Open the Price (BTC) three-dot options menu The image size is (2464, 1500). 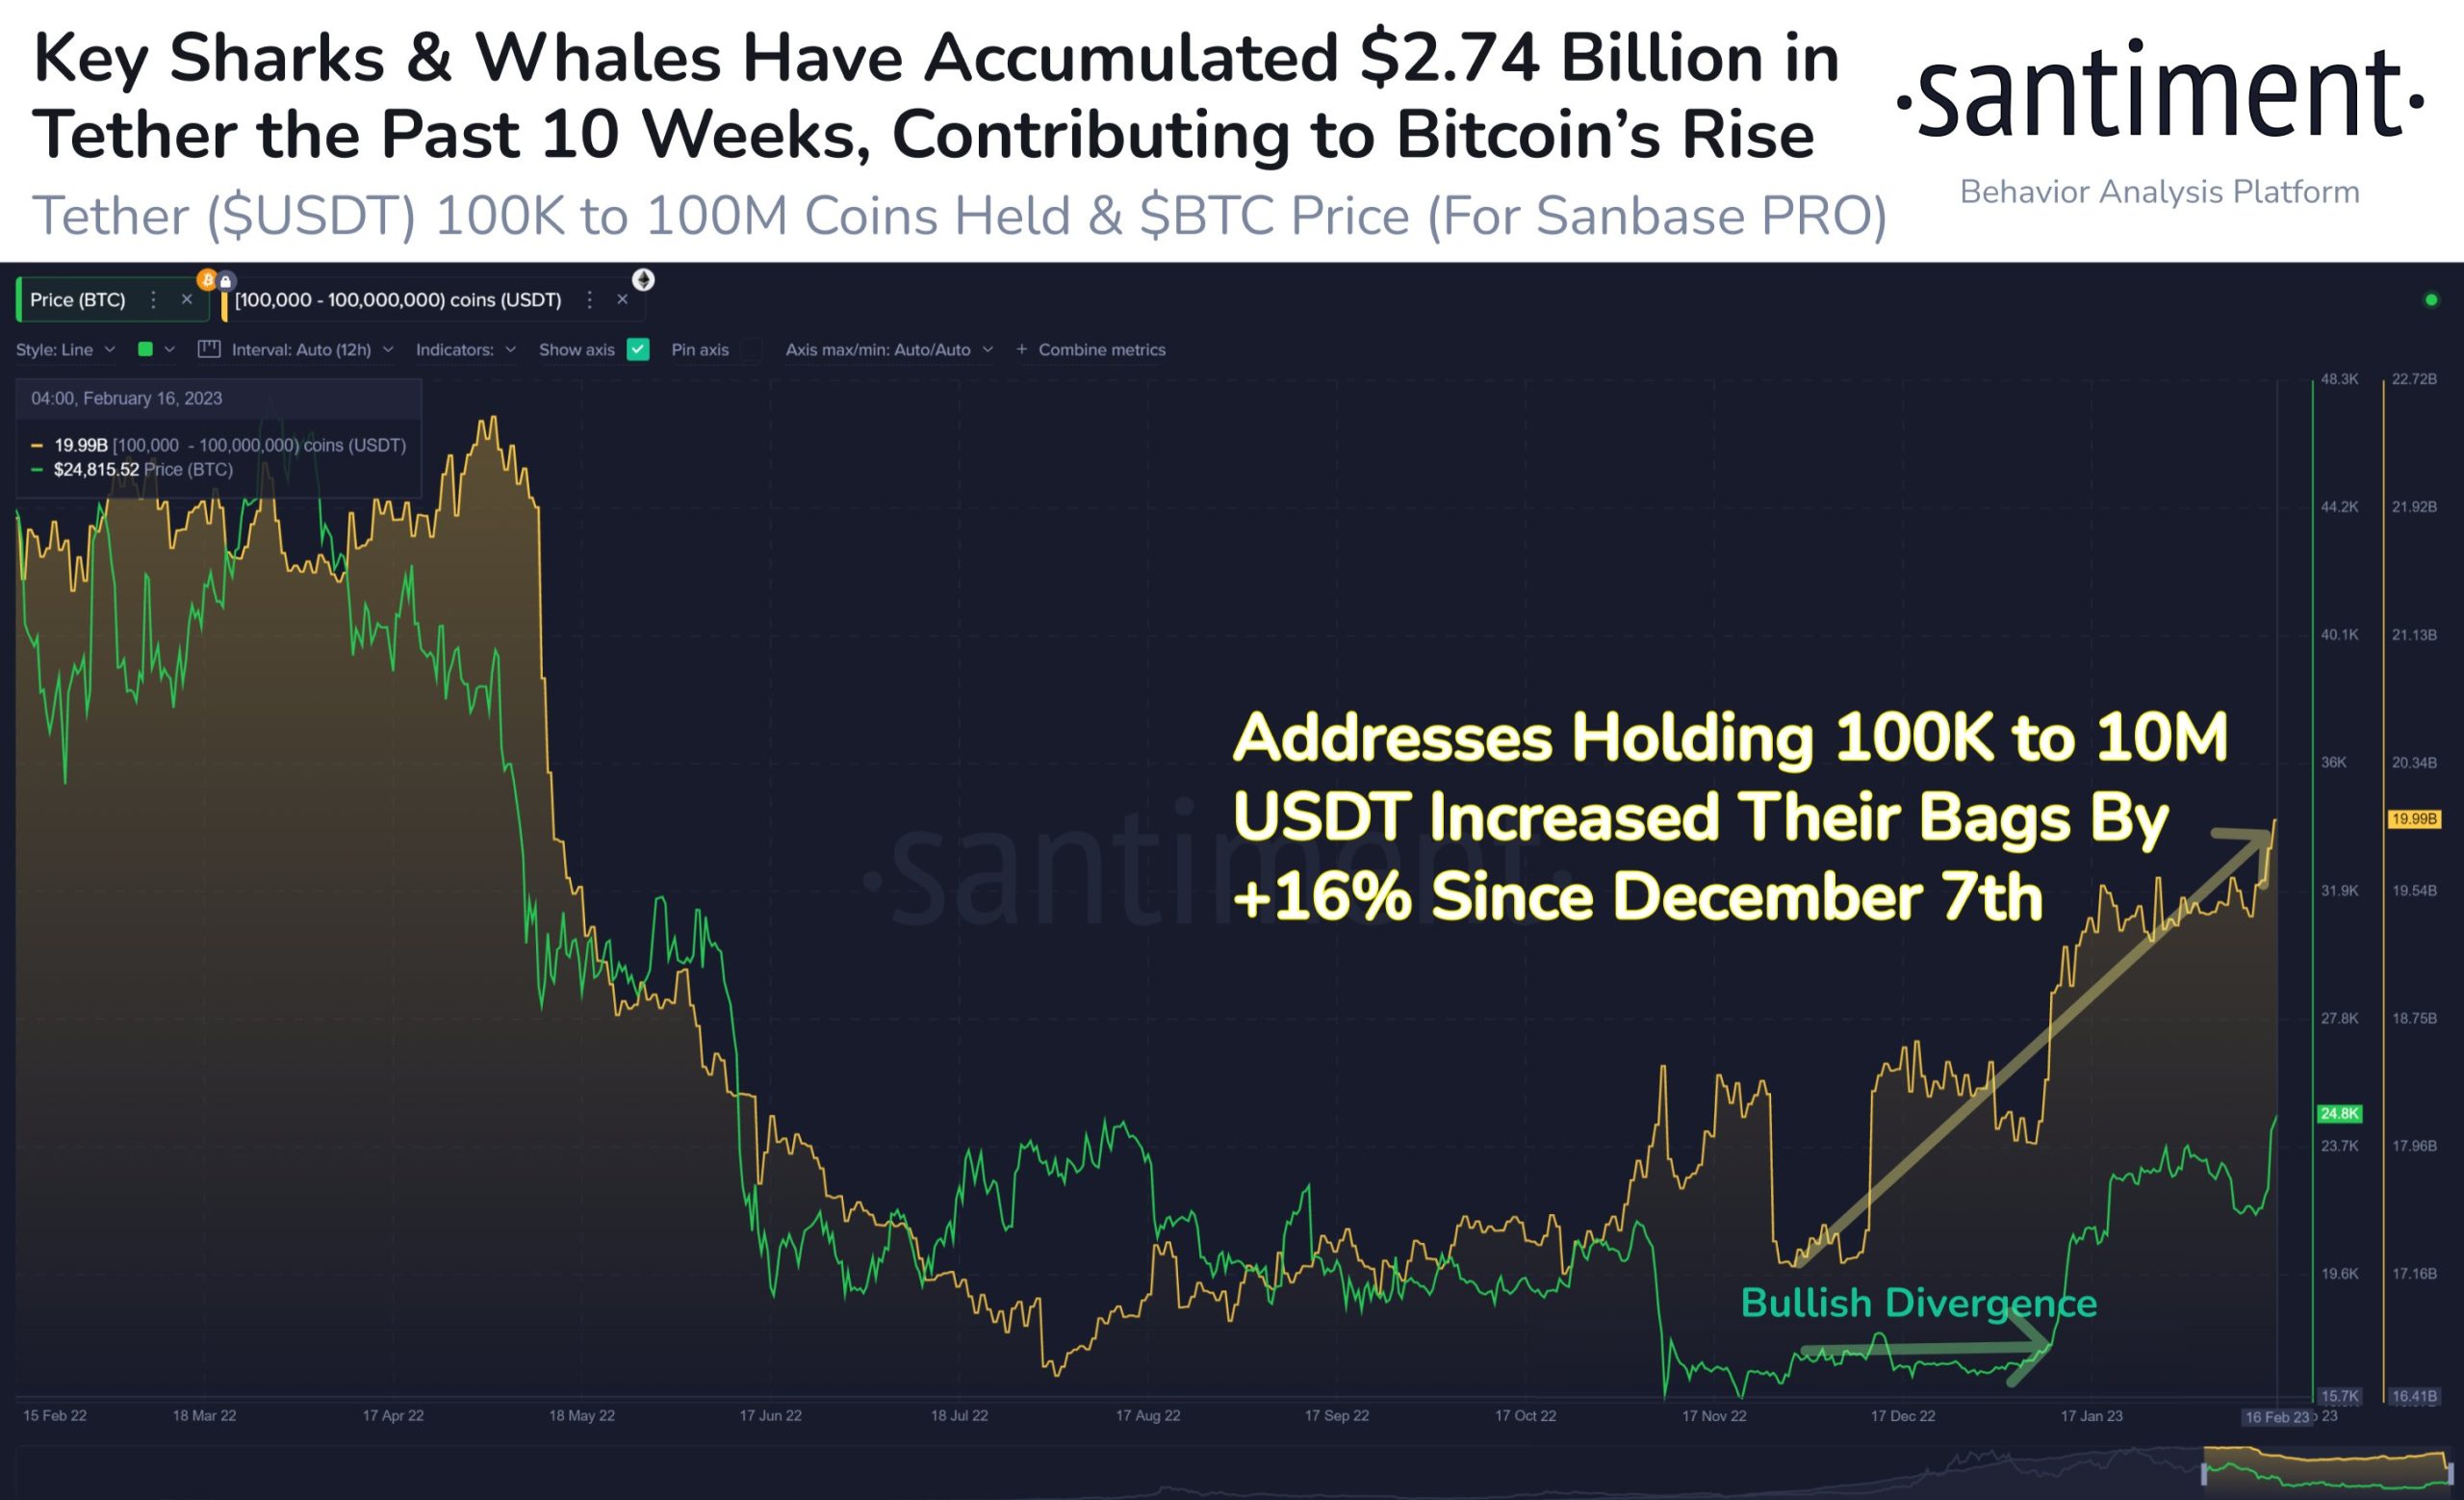tap(153, 300)
